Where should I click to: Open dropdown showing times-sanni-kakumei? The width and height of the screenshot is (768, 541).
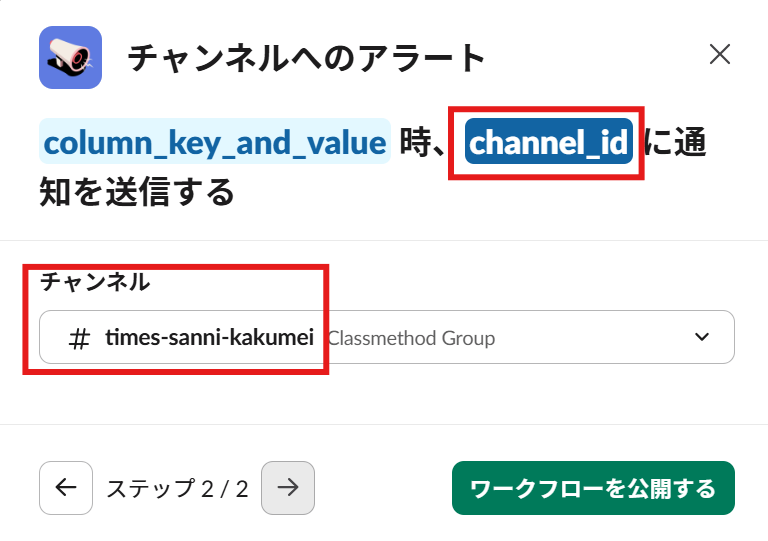coord(210,338)
